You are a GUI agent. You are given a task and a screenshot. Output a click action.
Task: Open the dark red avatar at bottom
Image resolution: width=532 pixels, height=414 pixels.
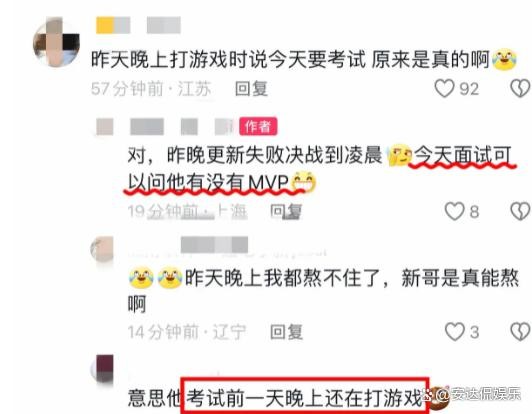tap(102, 369)
